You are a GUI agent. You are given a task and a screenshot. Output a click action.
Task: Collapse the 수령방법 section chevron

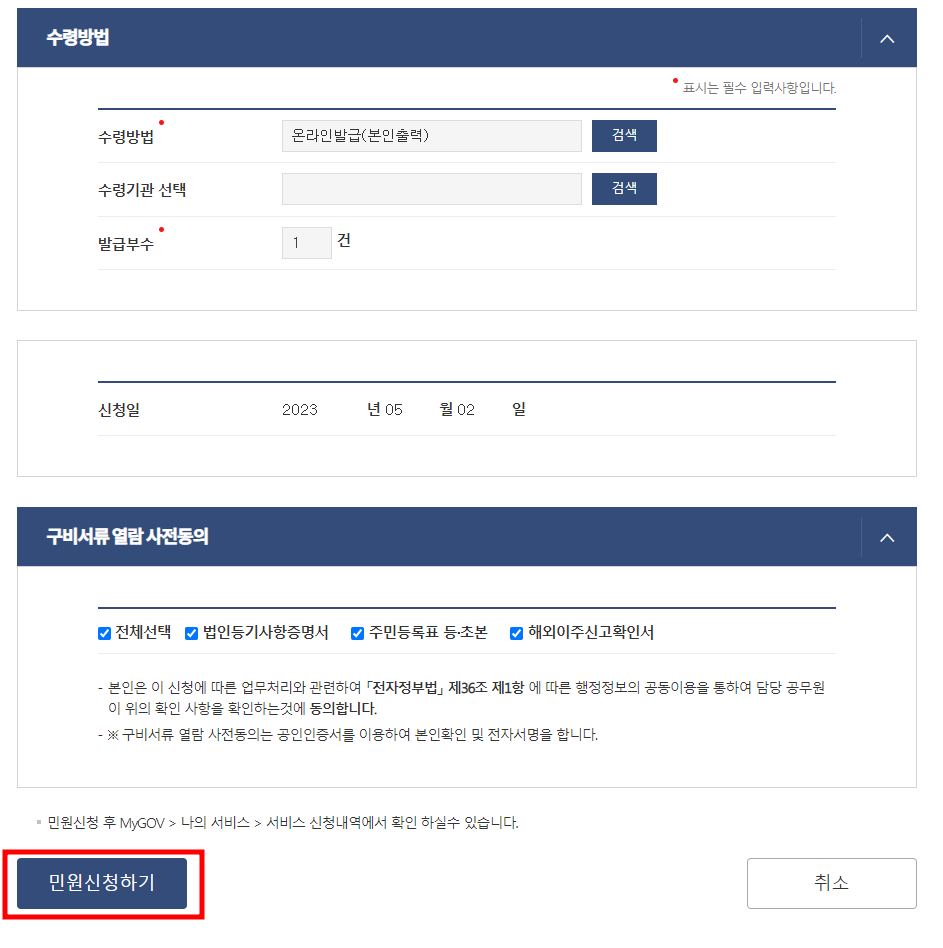pyautogui.click(x=887, y=39)
